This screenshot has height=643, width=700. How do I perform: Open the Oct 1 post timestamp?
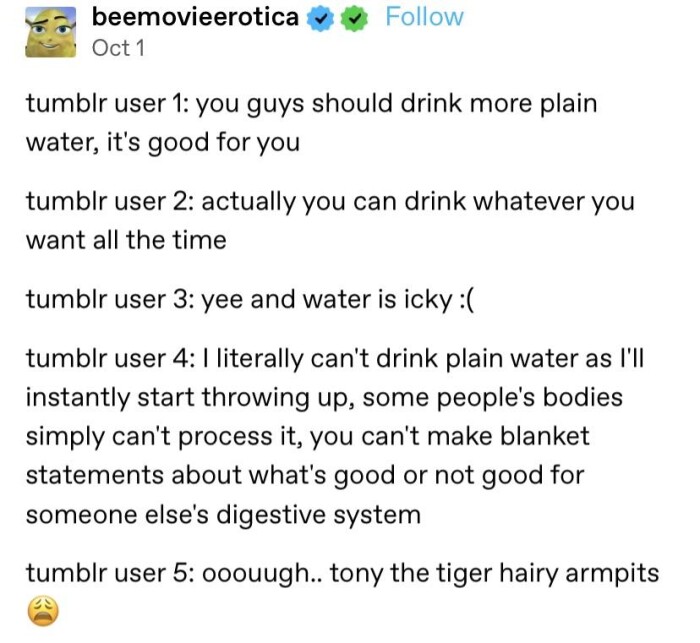point(117,47)
